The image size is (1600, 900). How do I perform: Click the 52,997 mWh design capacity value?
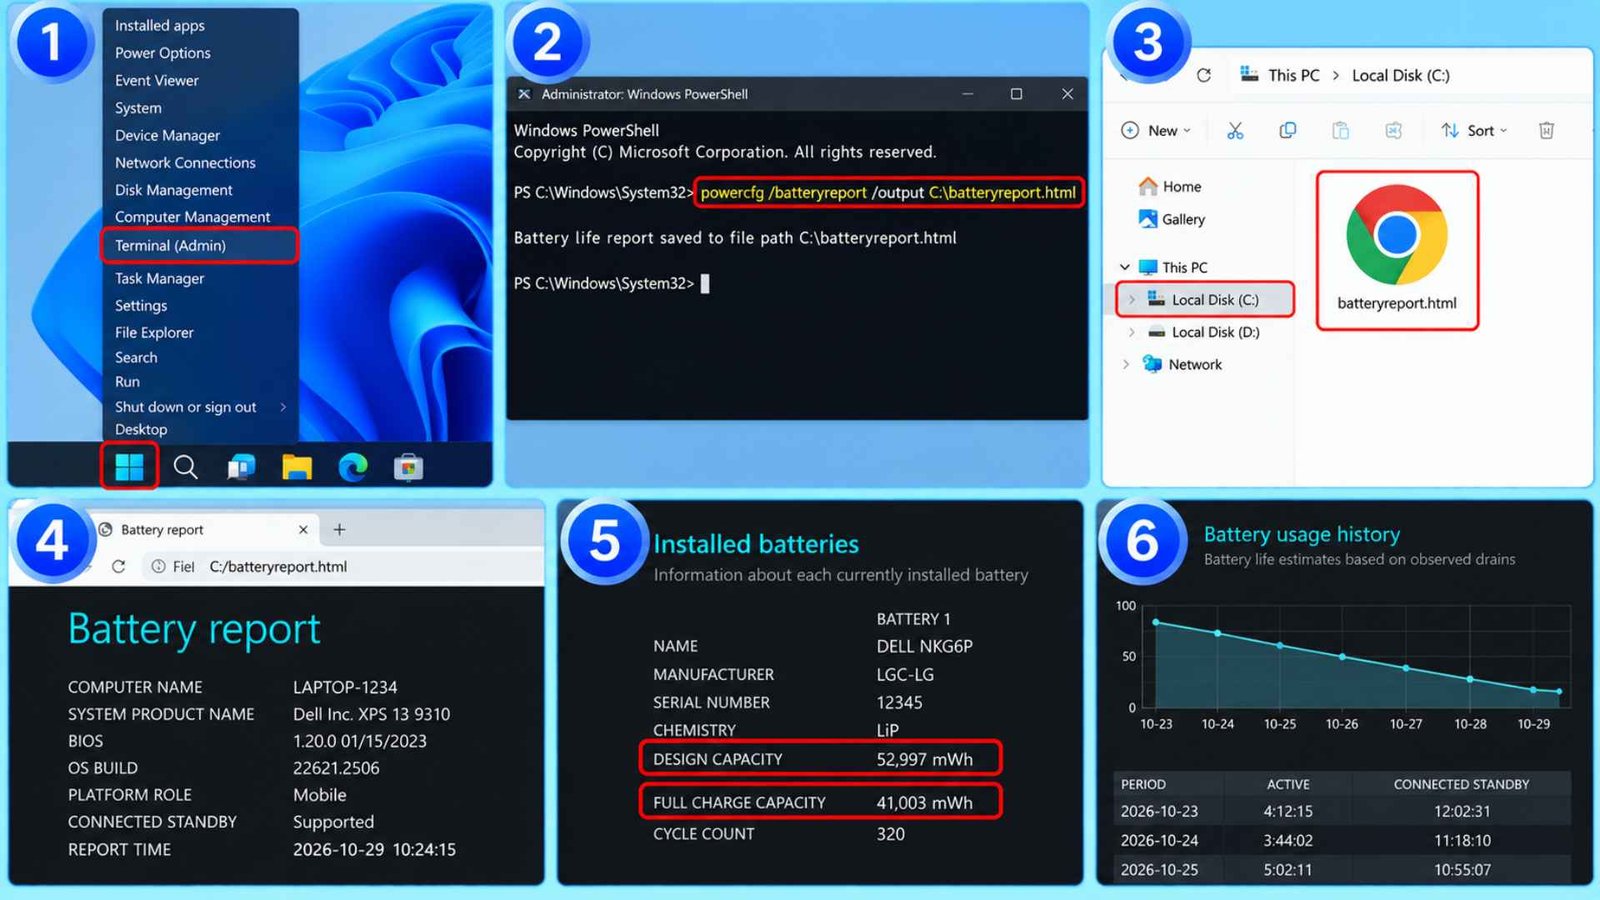[x=925, y=759]
